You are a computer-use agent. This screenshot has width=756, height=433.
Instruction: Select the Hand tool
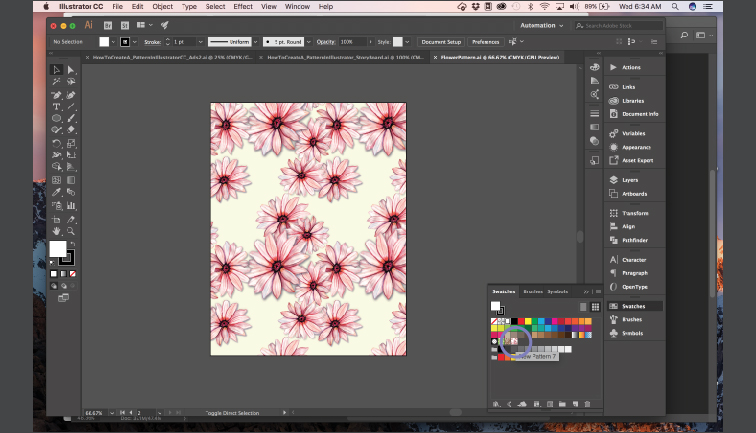[x=56, y=231]
